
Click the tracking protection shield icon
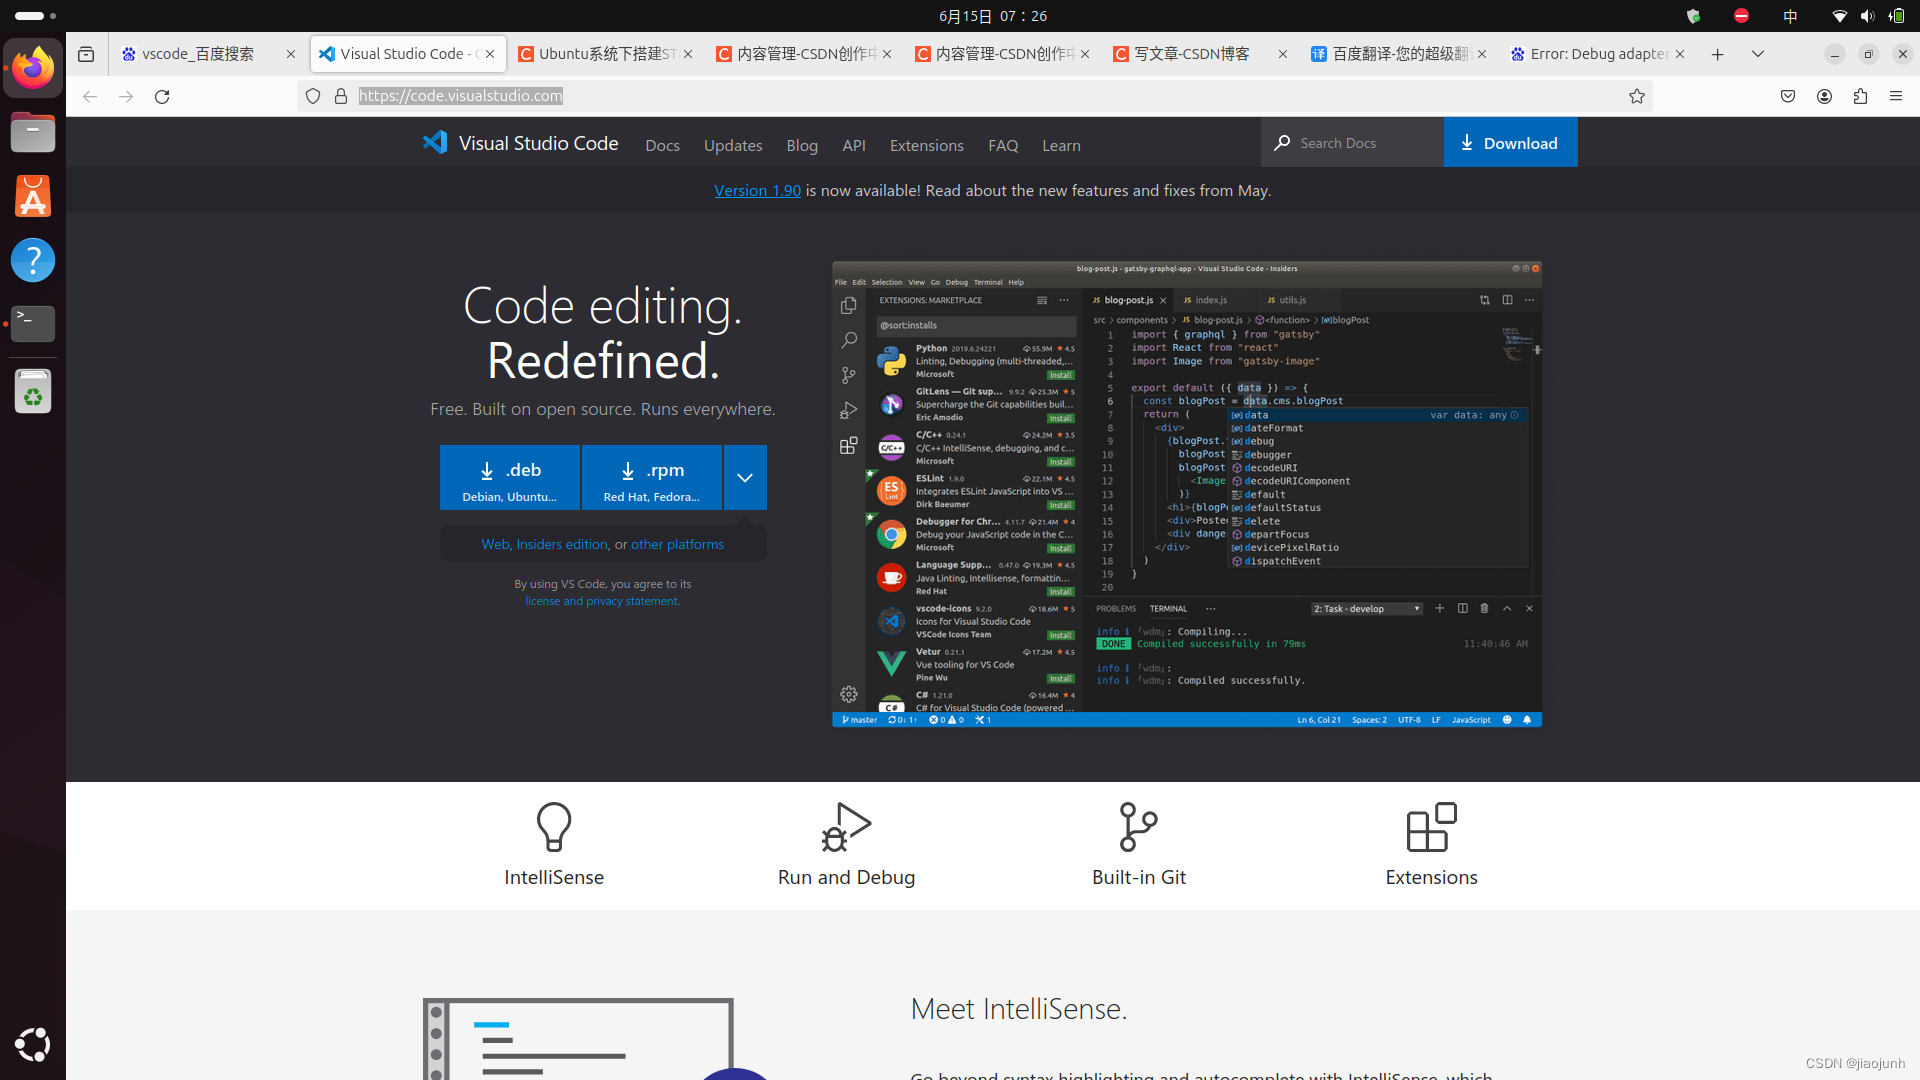(x=313, y=96)
